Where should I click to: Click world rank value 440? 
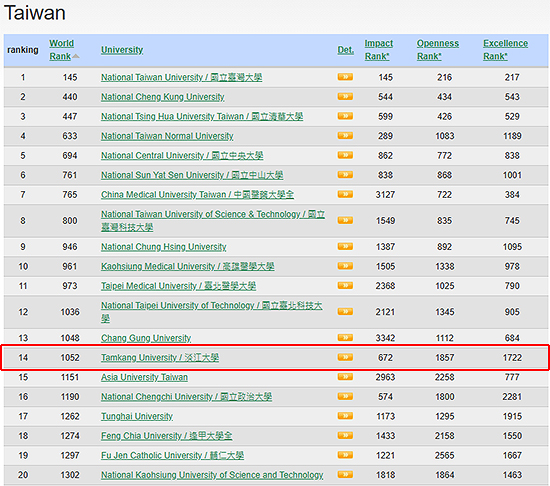(x=70, y=97)
